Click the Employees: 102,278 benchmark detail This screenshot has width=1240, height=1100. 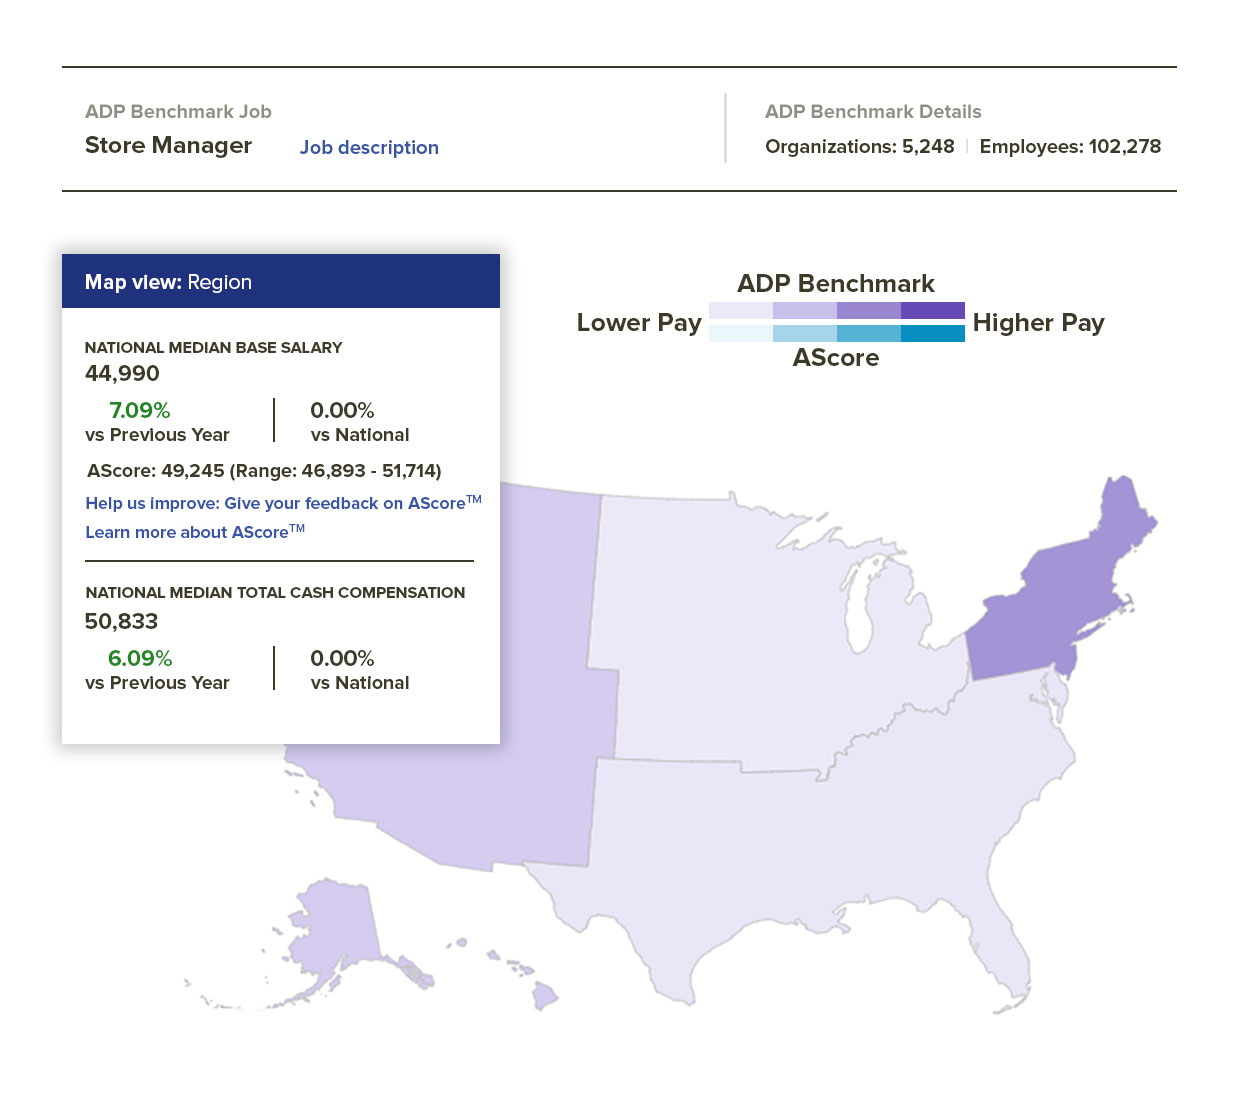click(x=1070, y=146)
